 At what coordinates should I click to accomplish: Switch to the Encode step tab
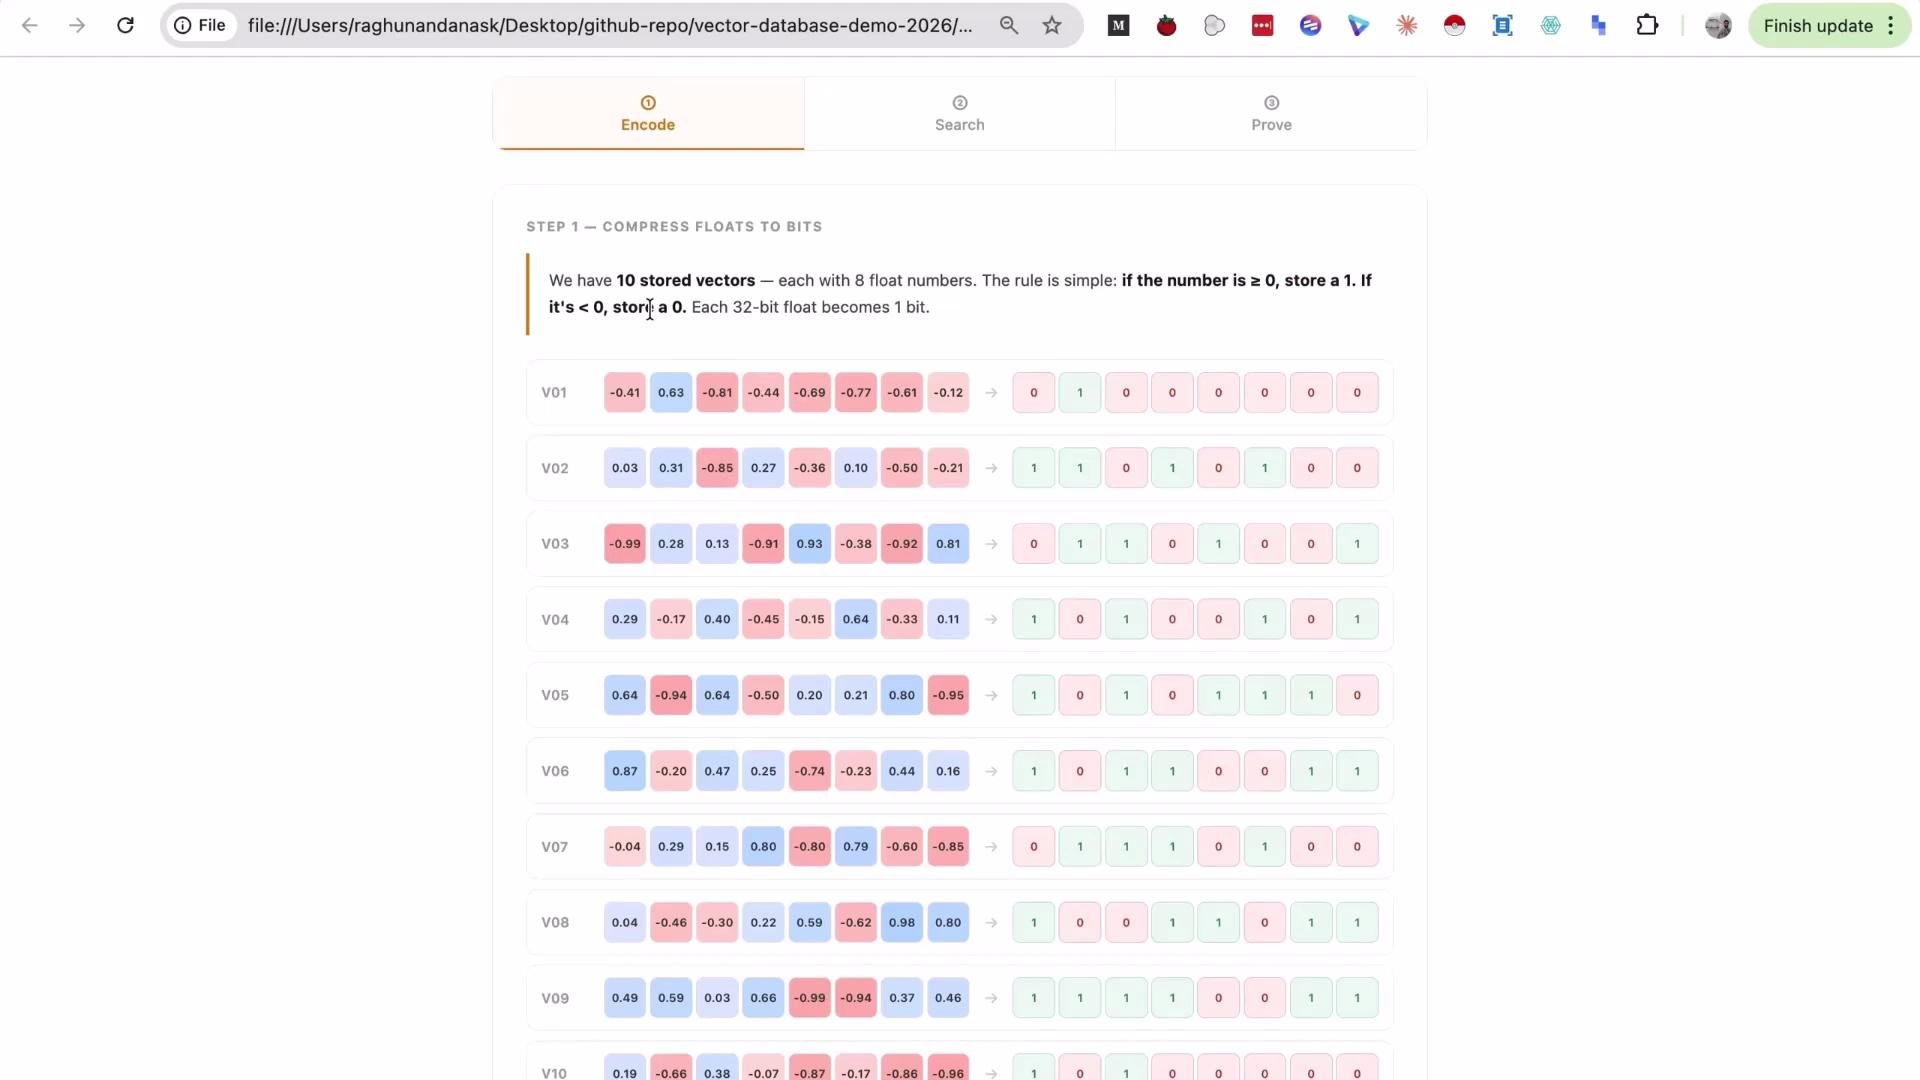(x=648, y=114)
